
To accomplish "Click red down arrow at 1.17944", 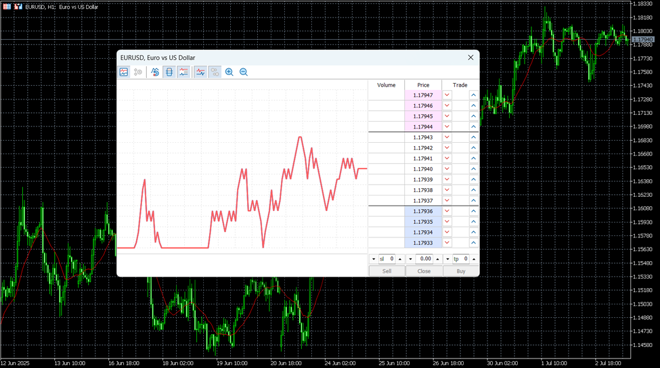I will (447, 127).
